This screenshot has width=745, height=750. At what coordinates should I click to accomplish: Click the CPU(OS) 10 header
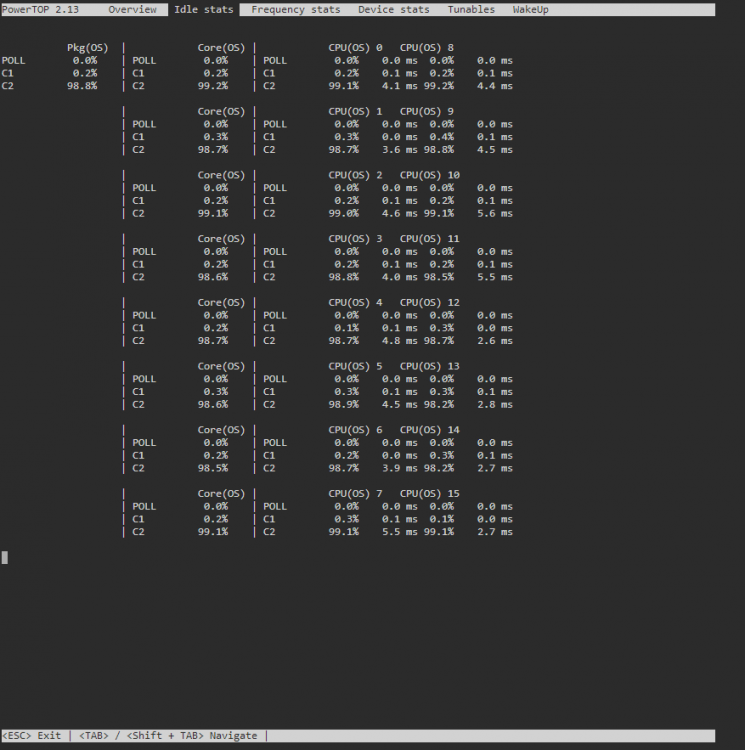429,175
